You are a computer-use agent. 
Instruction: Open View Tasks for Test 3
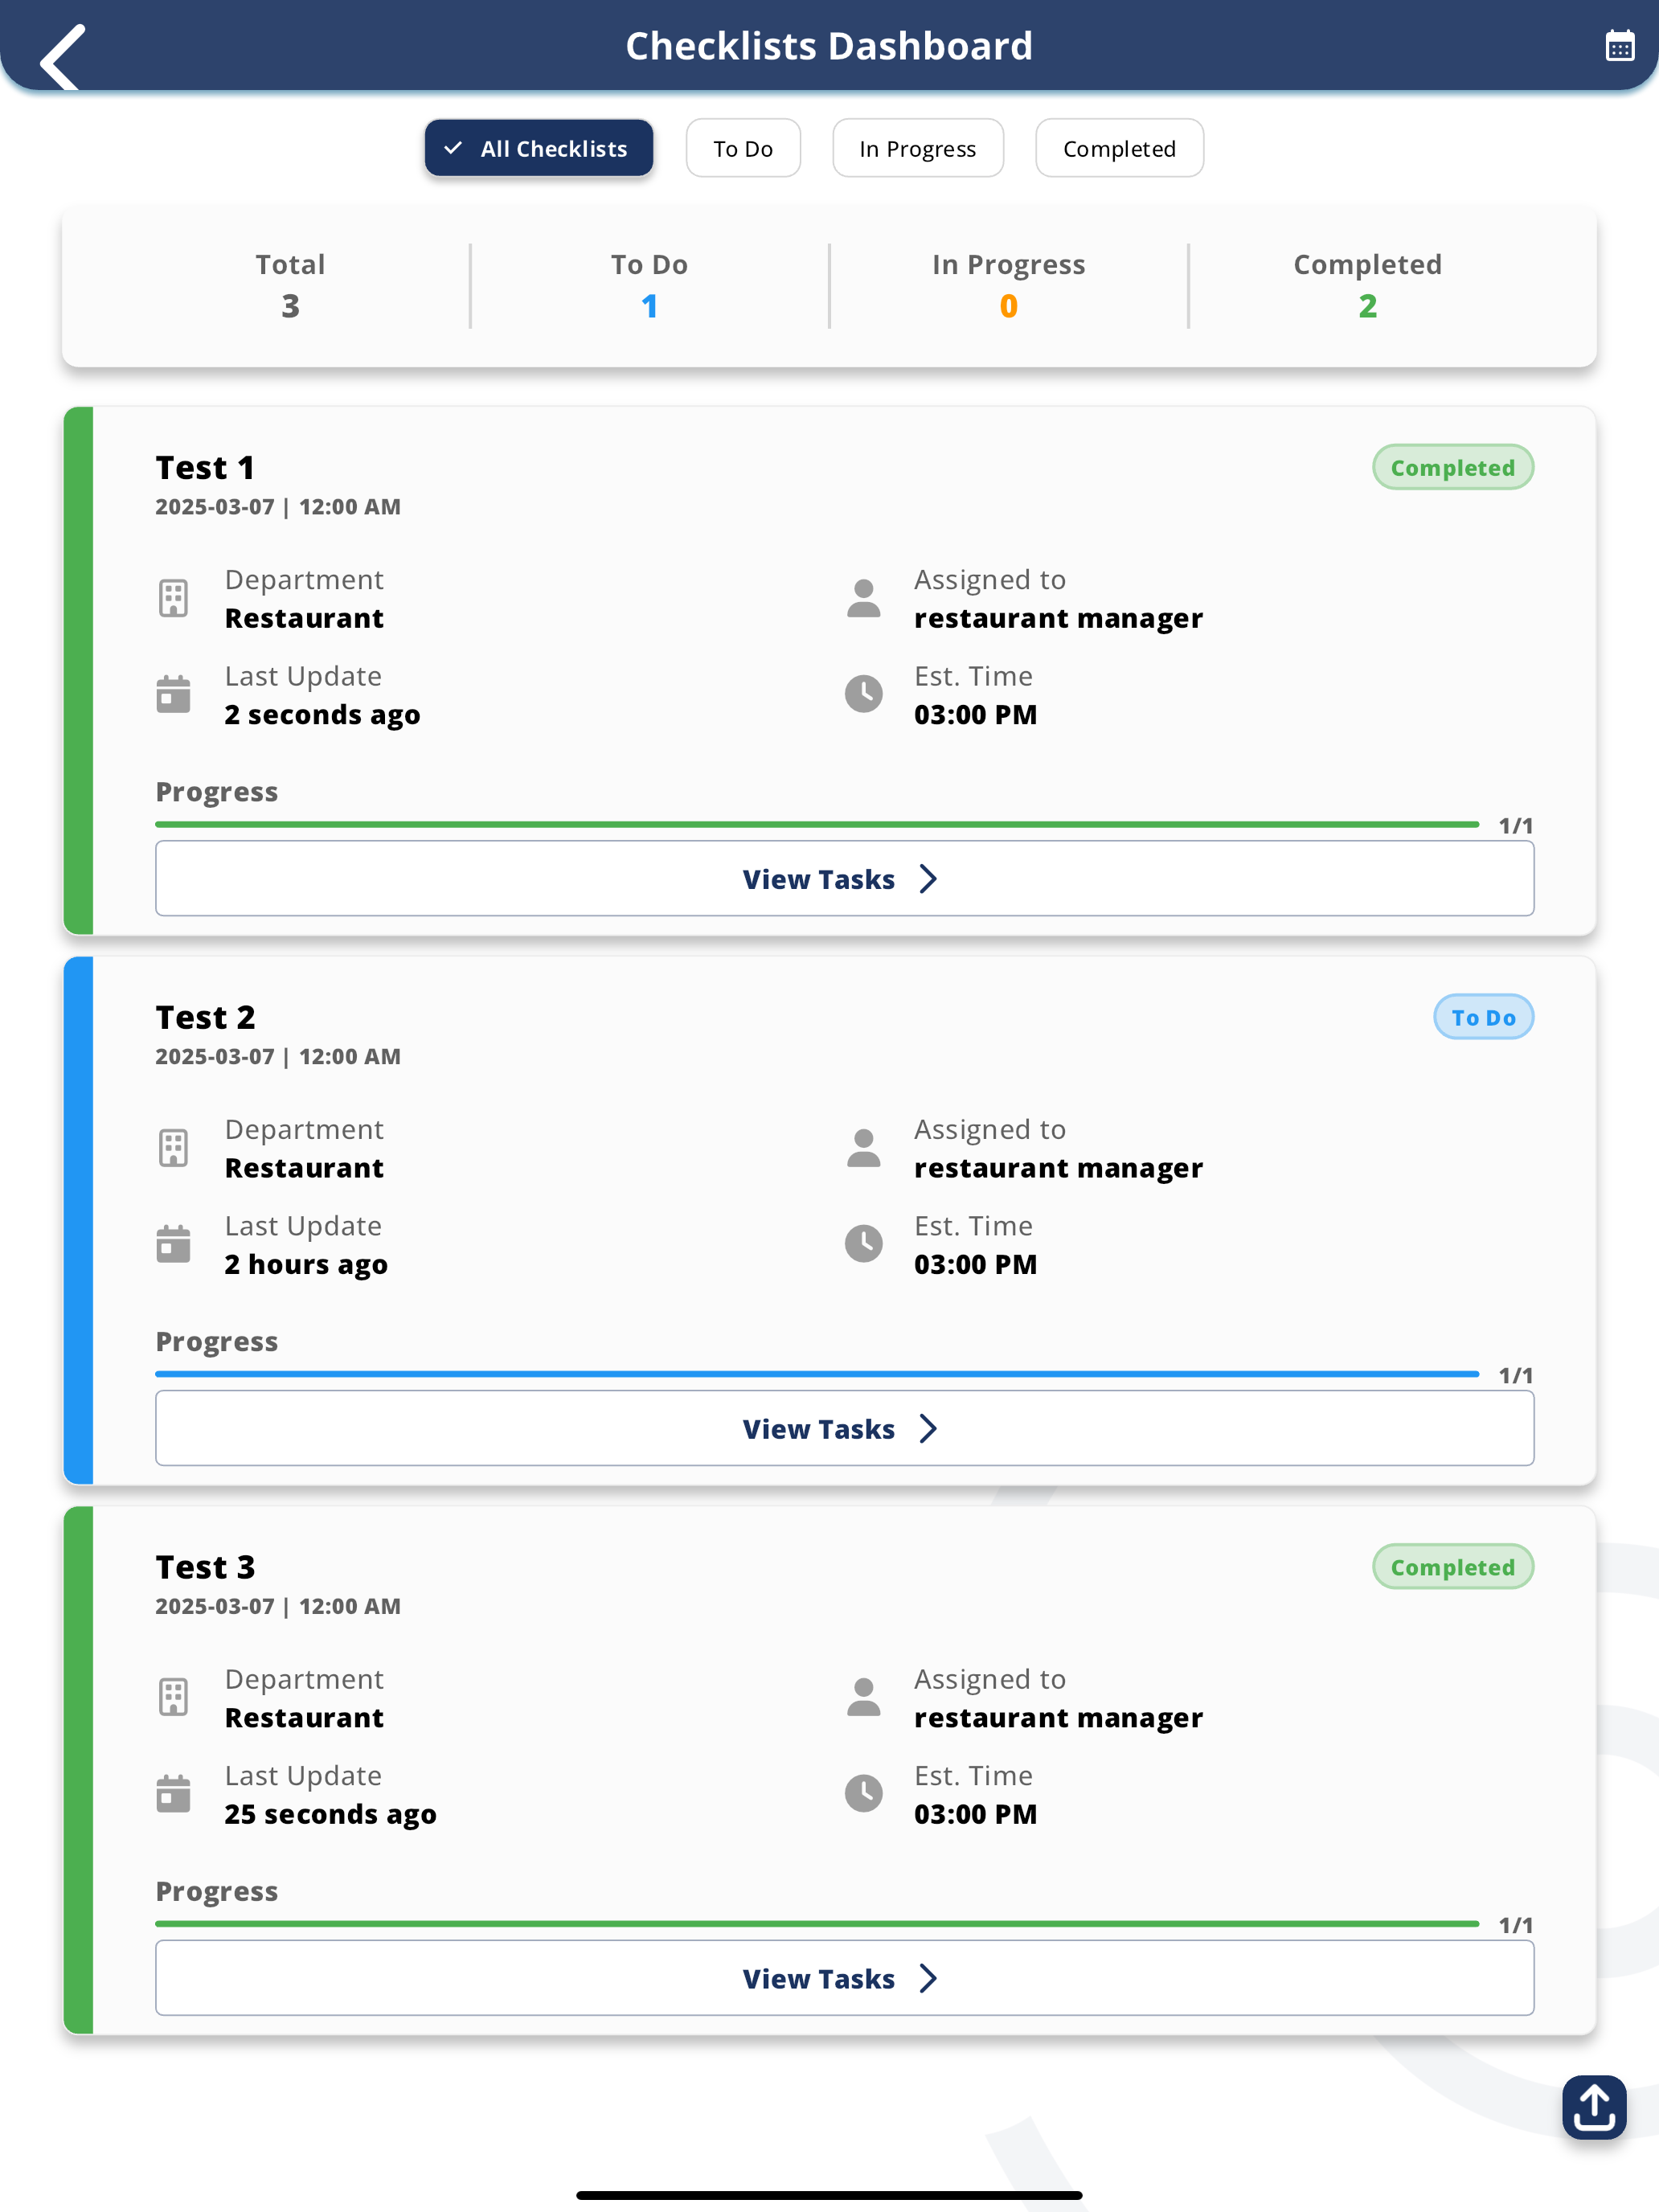pyautogui.click(x=844, y=1979)
